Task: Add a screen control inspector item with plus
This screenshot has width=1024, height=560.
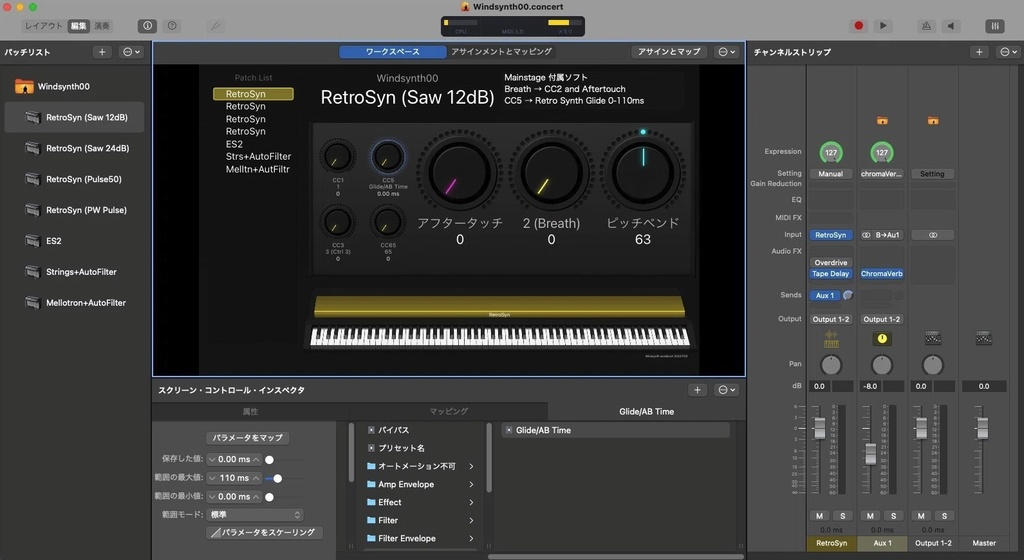Action: tap(697, 390)
